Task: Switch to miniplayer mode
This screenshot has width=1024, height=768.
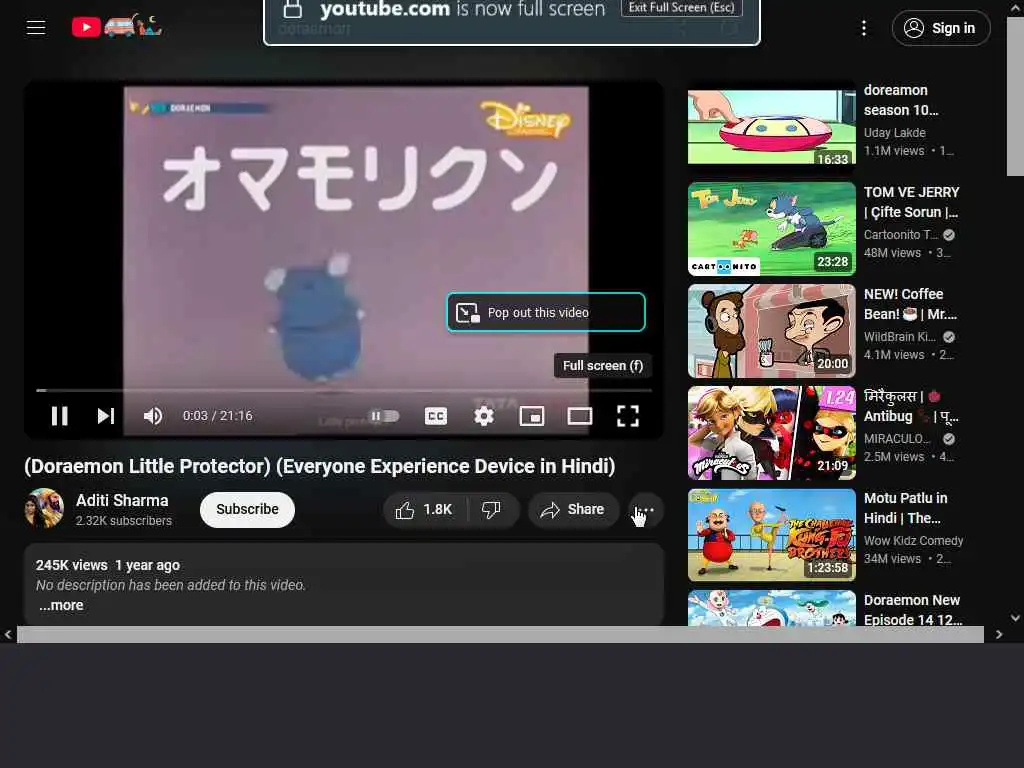Action: coord(532,416)
